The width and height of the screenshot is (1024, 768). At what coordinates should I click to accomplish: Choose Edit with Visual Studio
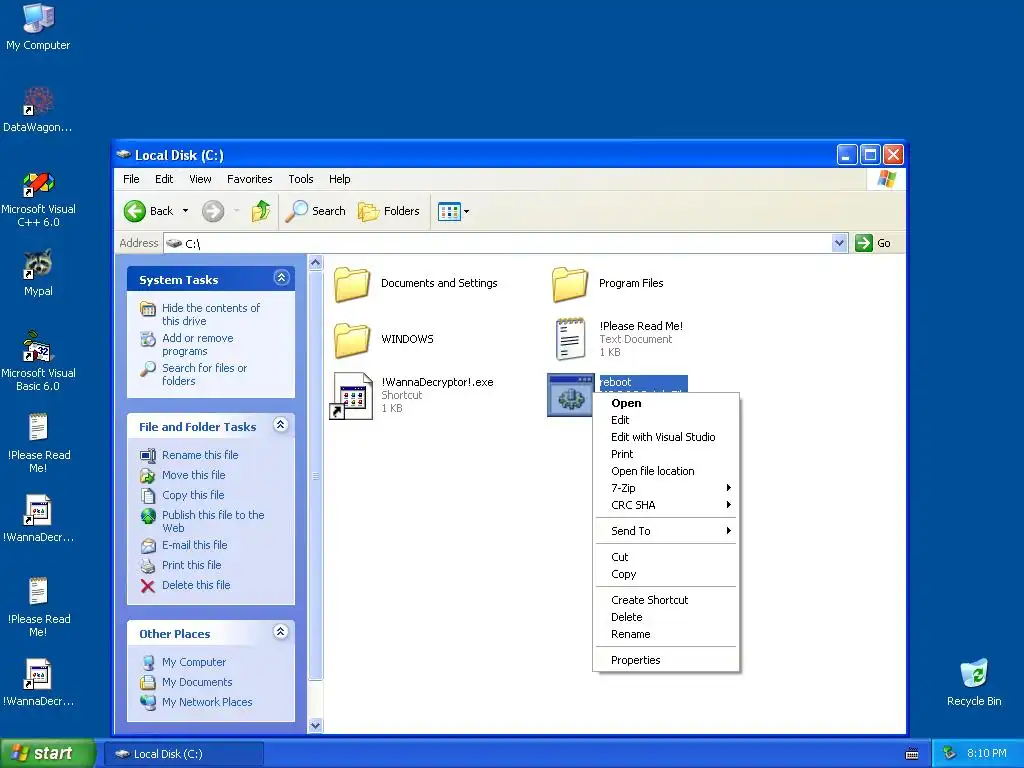click(666, 437)
